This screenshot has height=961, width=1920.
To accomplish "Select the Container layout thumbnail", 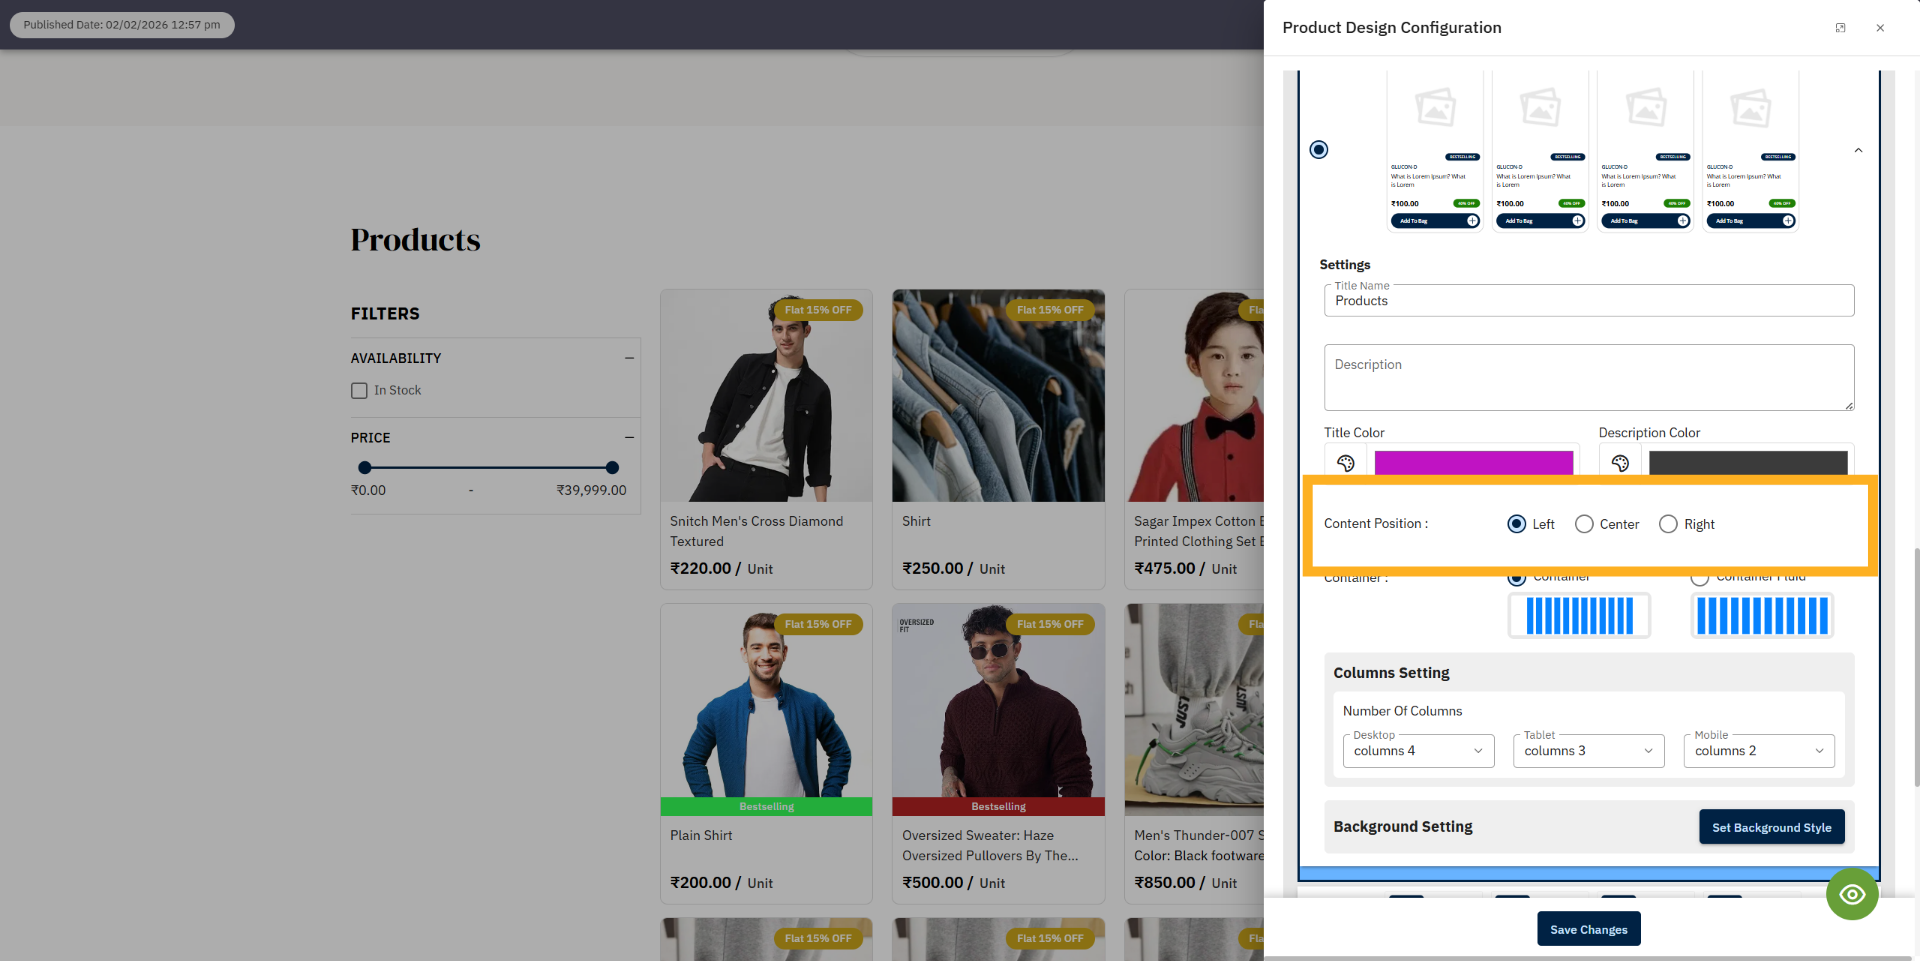I will tap(1578, 615).
